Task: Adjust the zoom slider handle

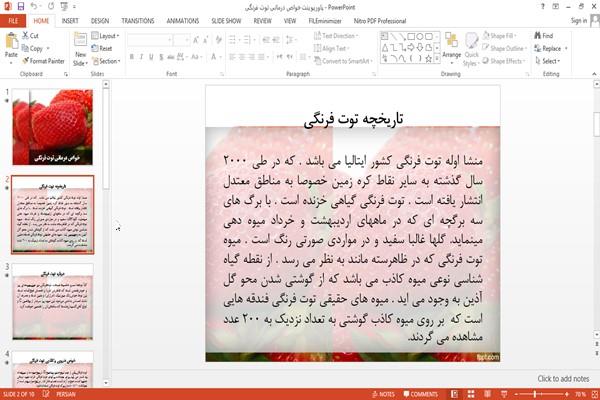Action: (x=535, y=394)
